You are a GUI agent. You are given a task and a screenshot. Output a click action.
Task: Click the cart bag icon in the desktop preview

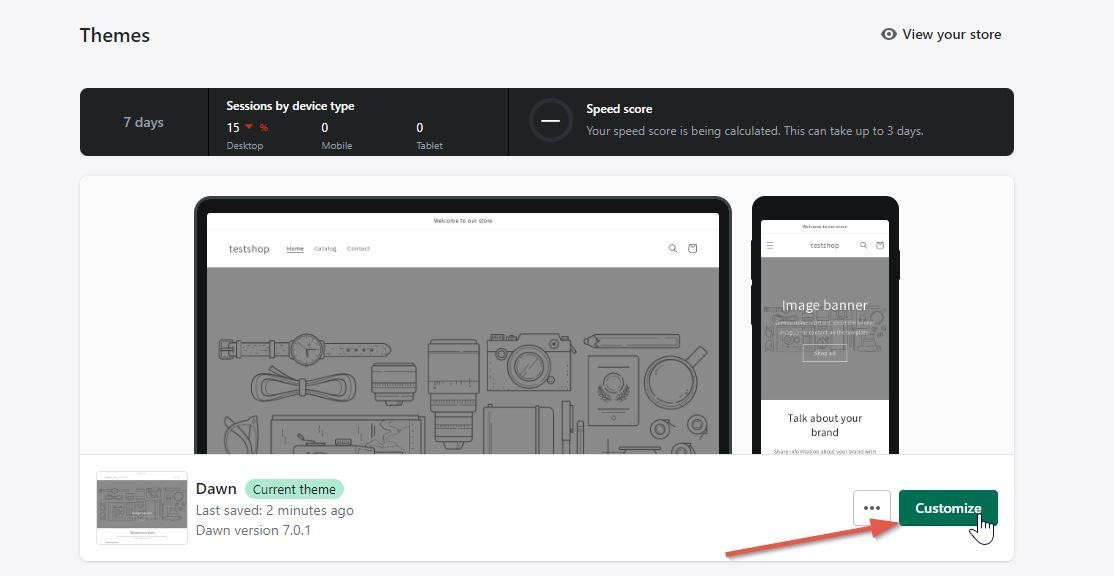coord(692,248)
